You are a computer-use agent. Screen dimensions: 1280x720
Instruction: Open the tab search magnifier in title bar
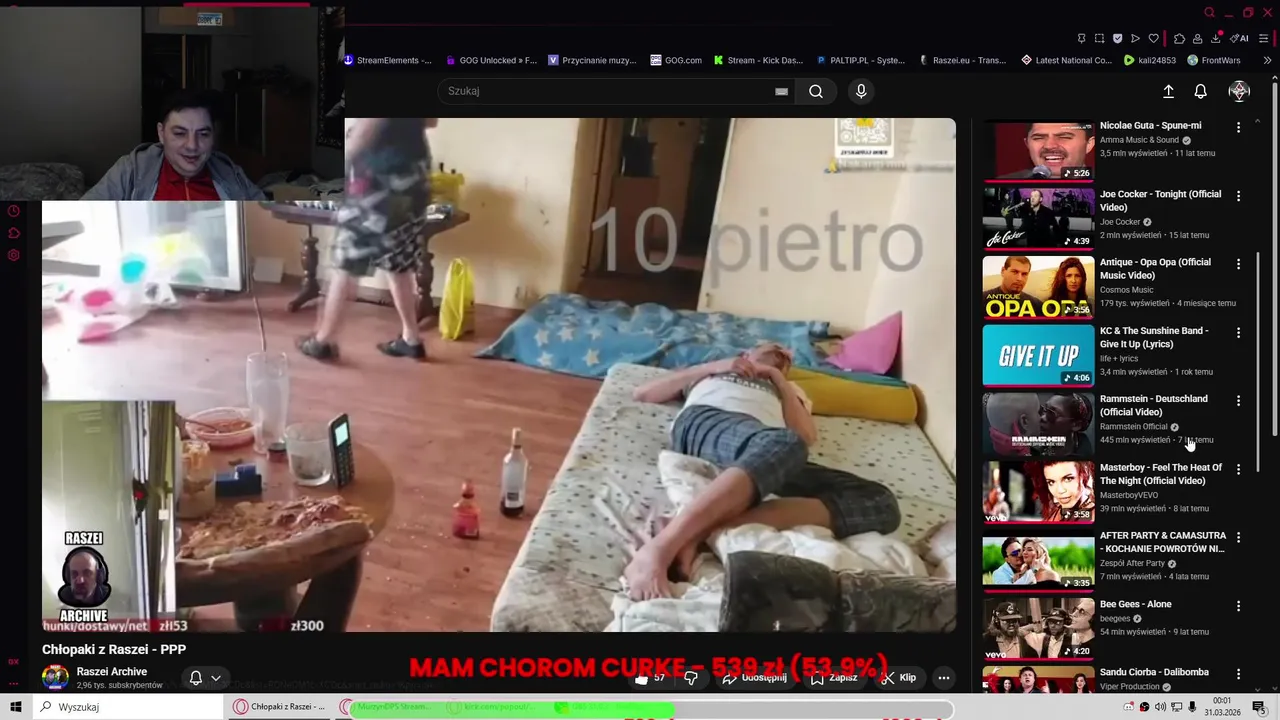pyautogui.click(x=1209, y=13)
